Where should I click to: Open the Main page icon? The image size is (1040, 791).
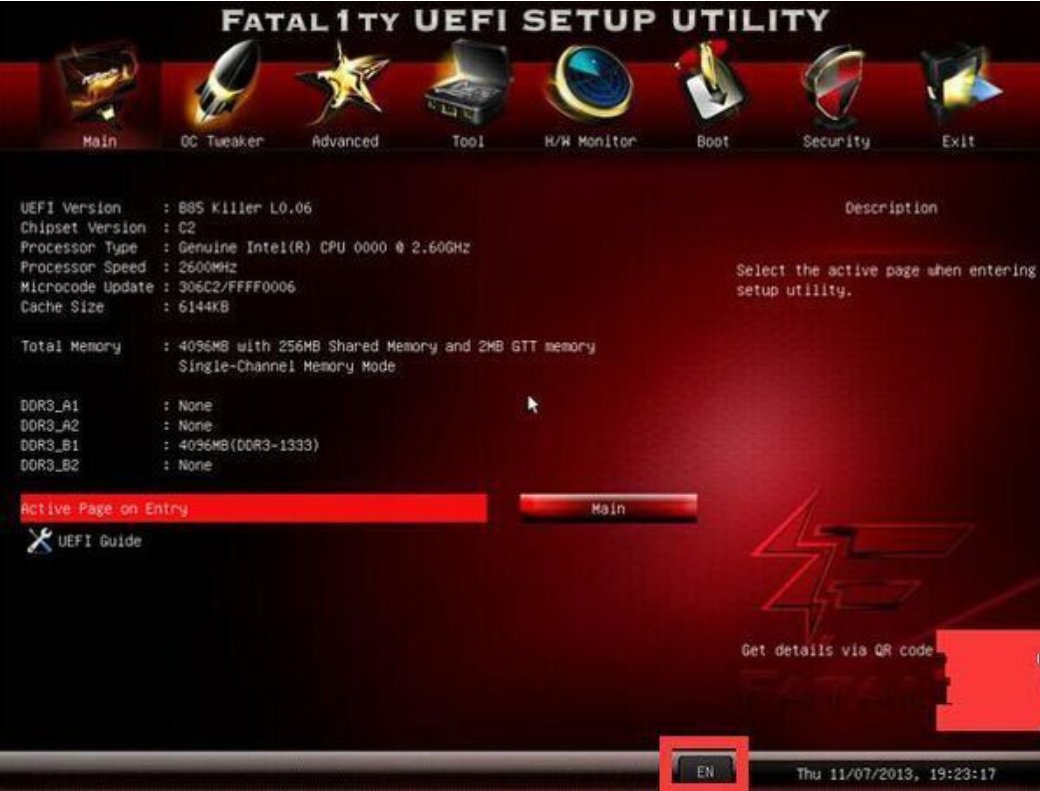[99, 85]
